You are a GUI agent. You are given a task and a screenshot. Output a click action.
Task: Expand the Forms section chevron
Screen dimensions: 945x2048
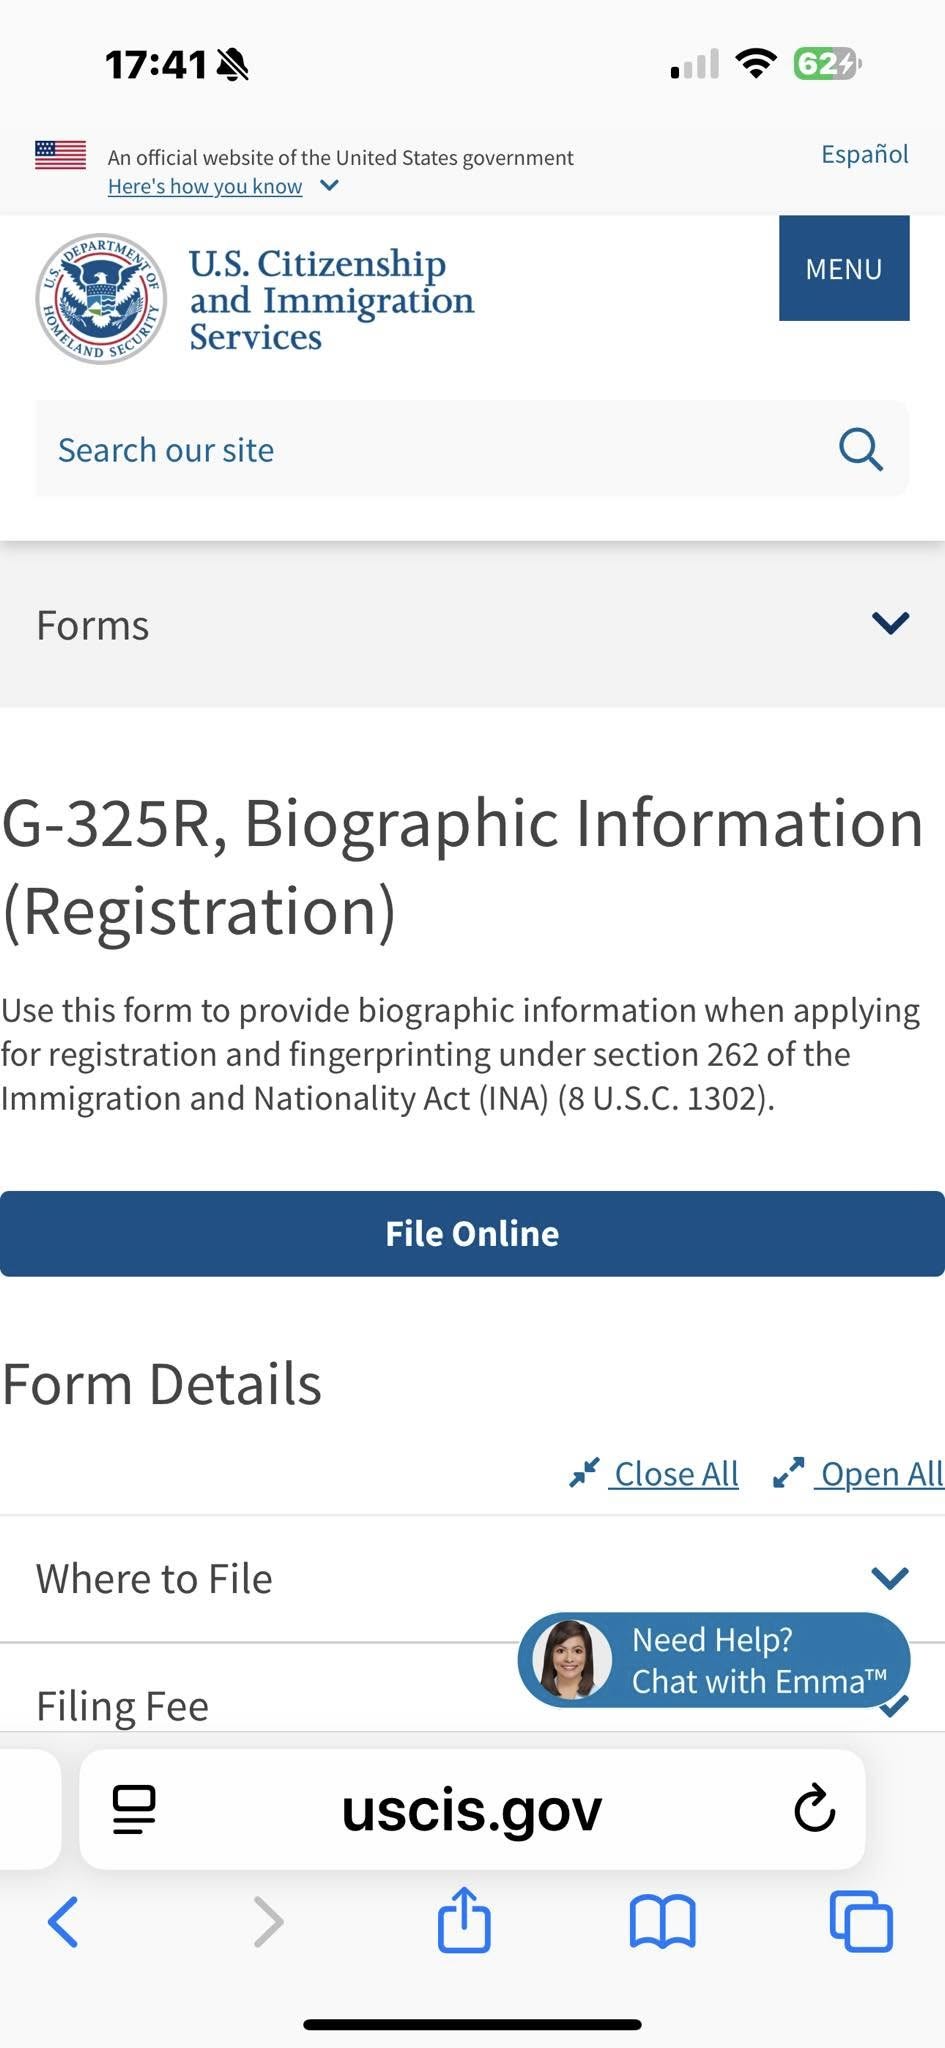click(x=889, y=624)
